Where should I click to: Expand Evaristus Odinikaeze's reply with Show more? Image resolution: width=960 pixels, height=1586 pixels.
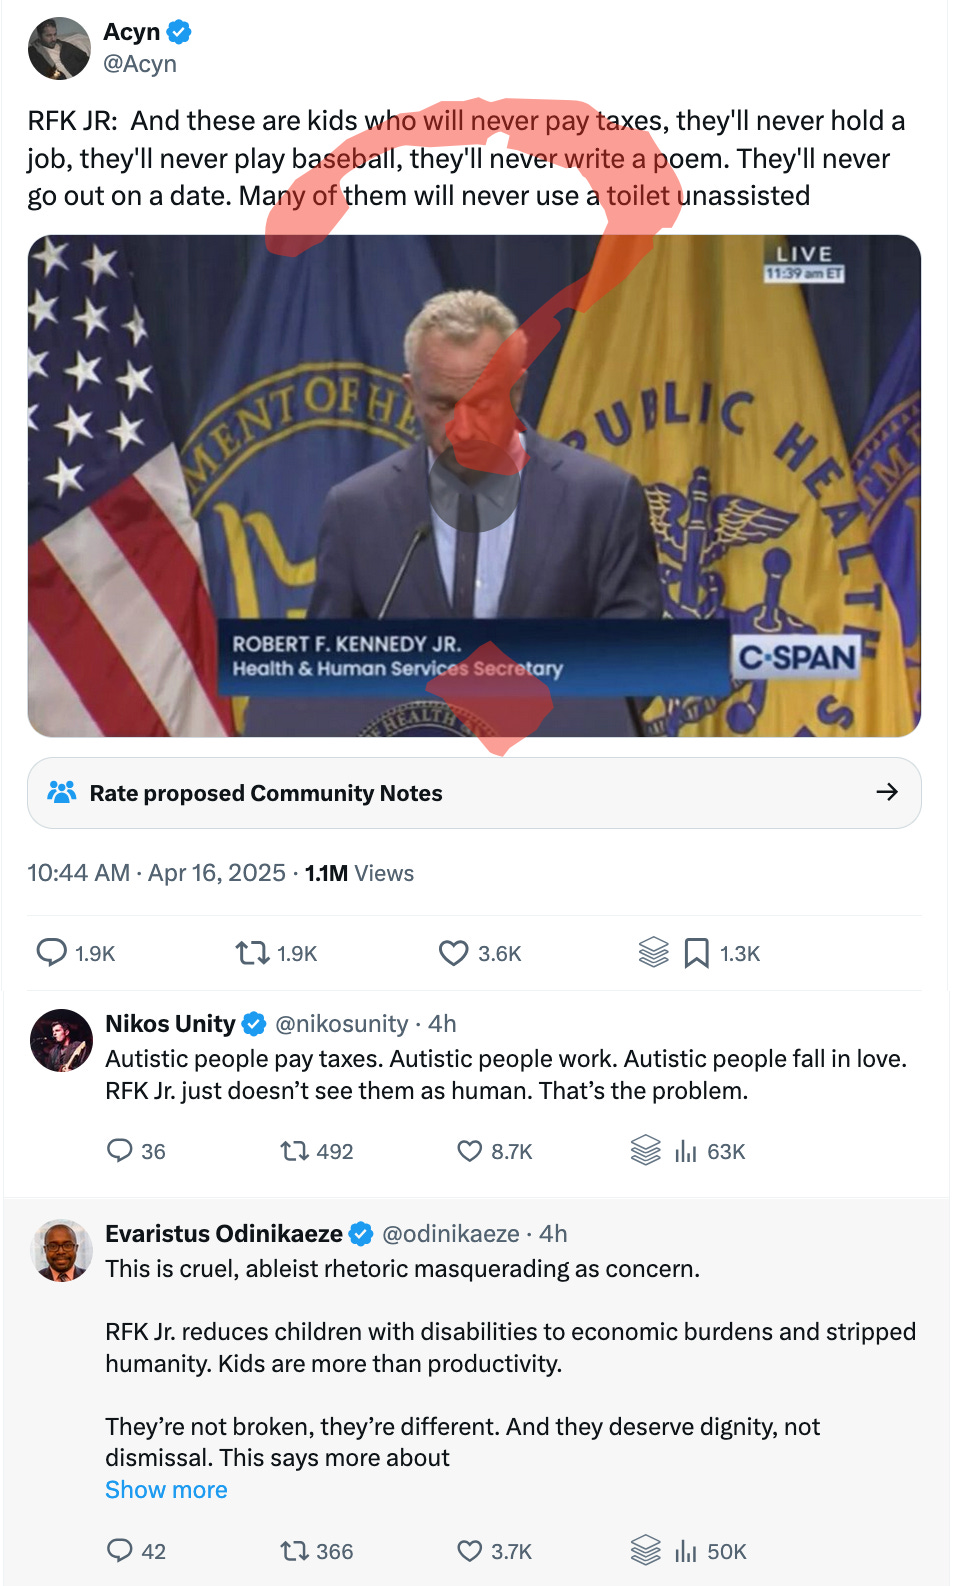(x=166, y=1489)
